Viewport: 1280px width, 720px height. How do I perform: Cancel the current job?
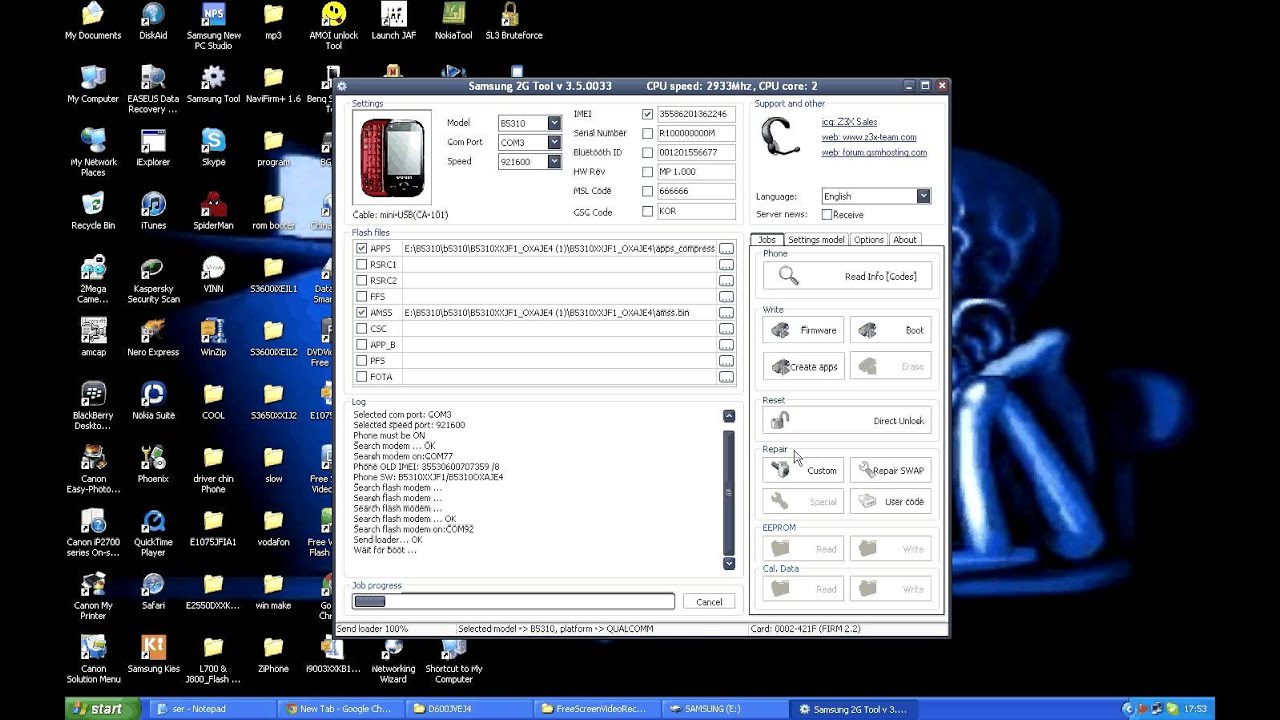[x=709, y=602]
